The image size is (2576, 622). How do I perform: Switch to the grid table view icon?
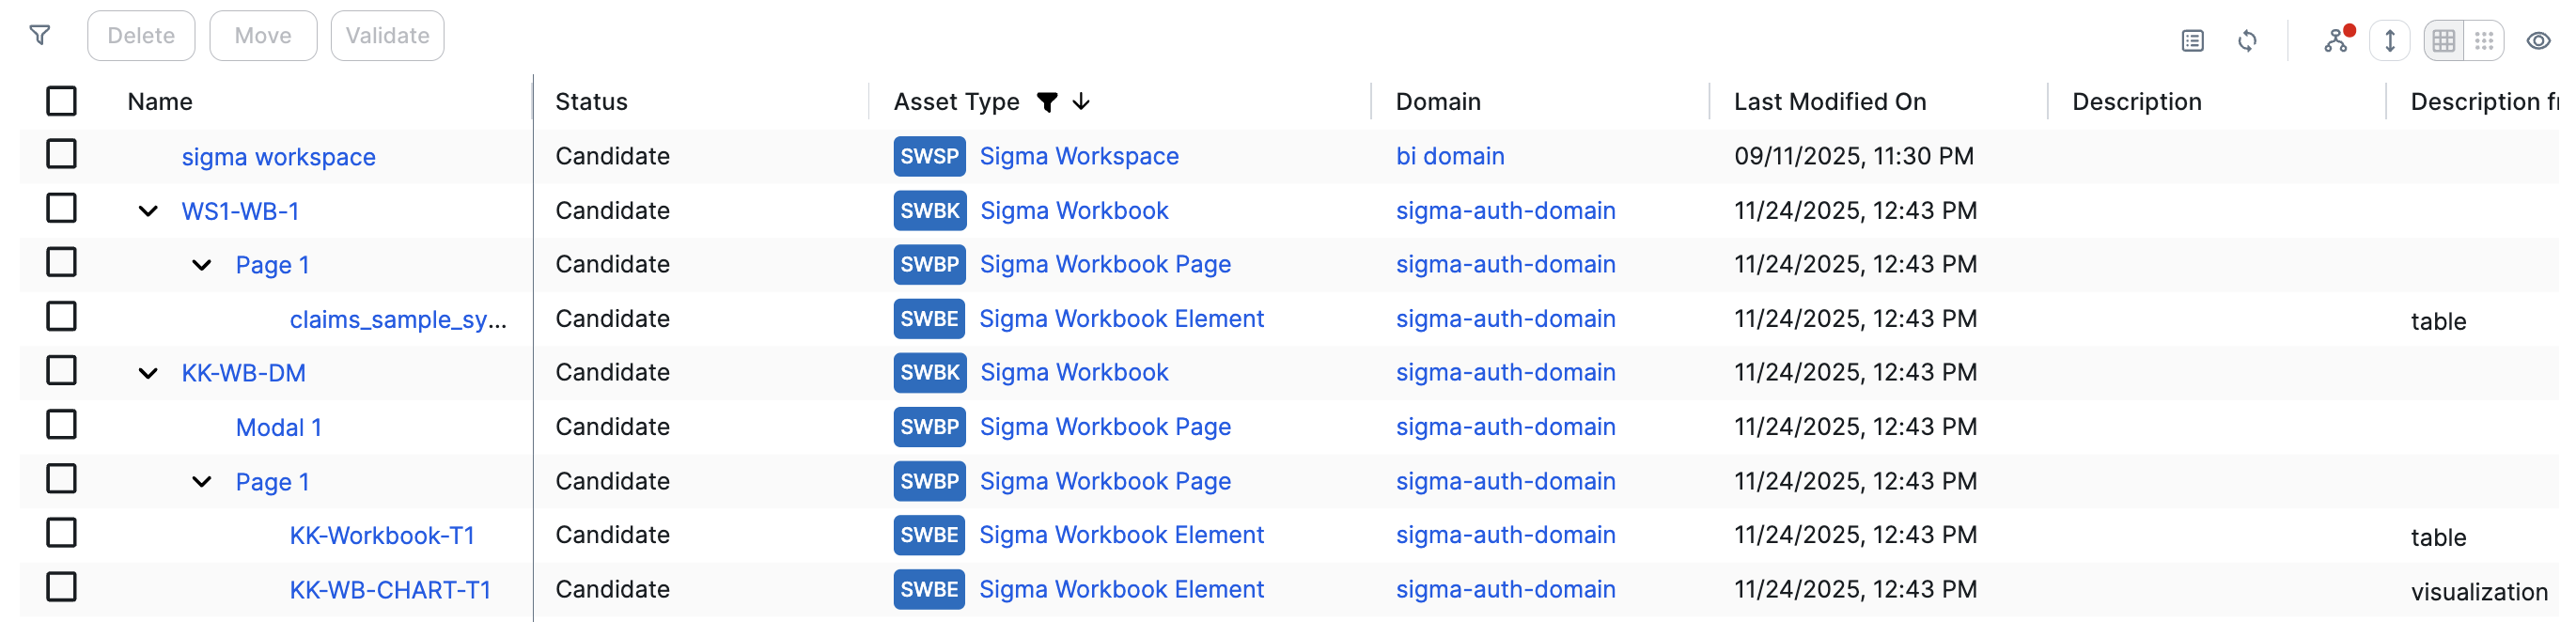point(2443,41)
